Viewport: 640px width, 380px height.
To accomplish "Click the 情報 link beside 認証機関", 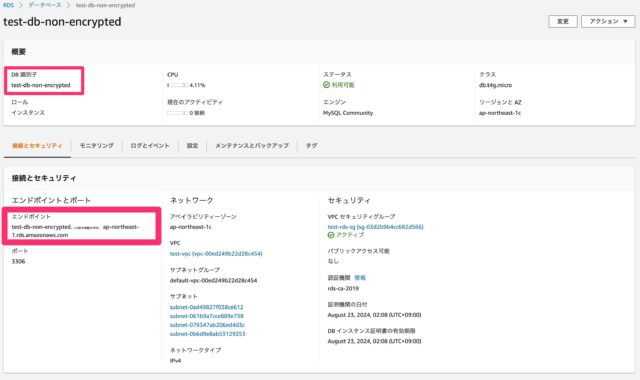I will 360,278.
